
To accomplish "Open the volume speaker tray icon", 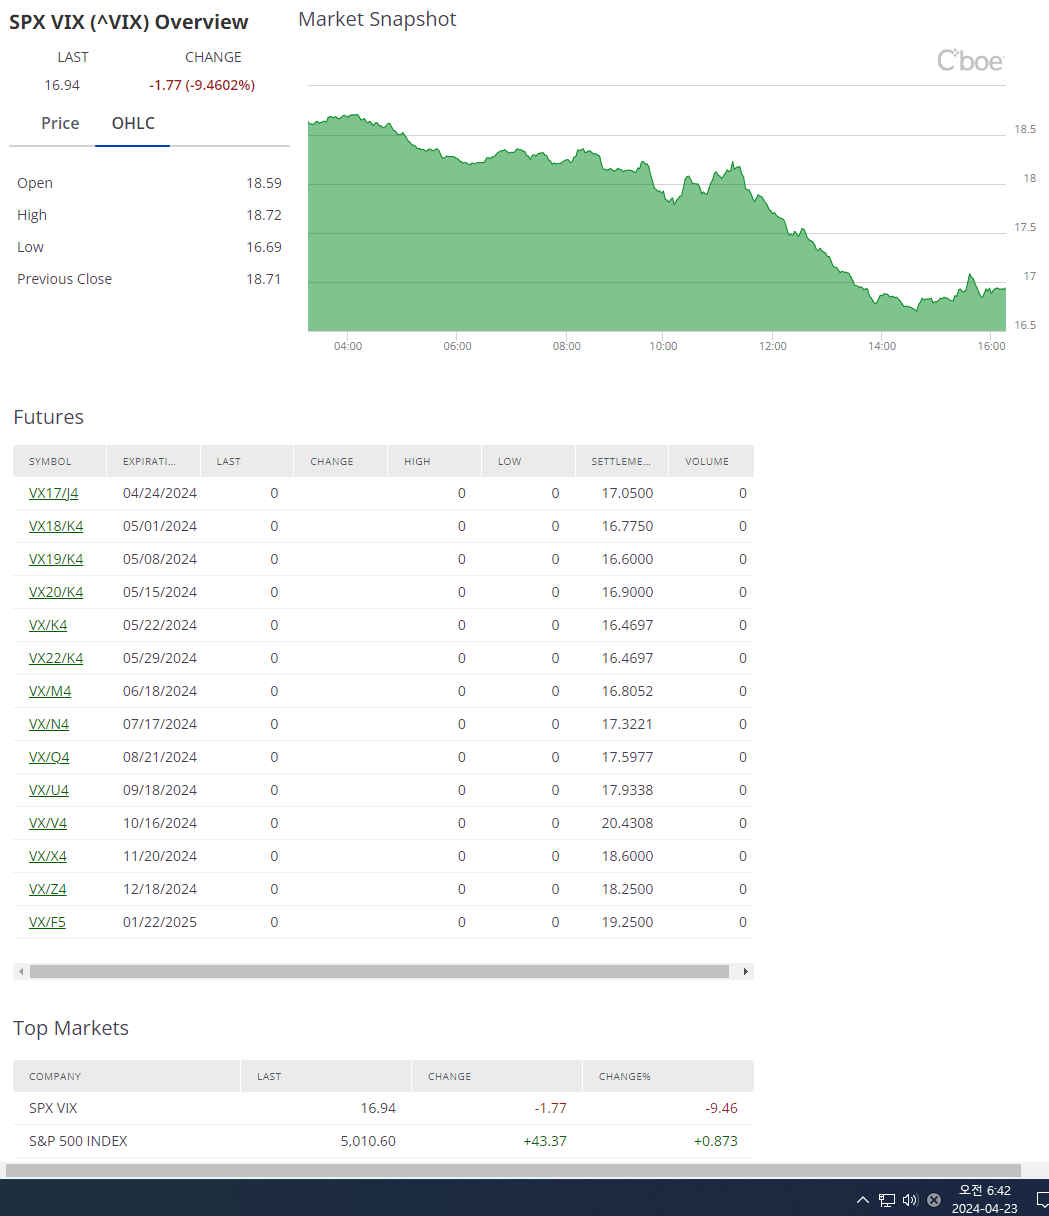I will pos(910,1200).
